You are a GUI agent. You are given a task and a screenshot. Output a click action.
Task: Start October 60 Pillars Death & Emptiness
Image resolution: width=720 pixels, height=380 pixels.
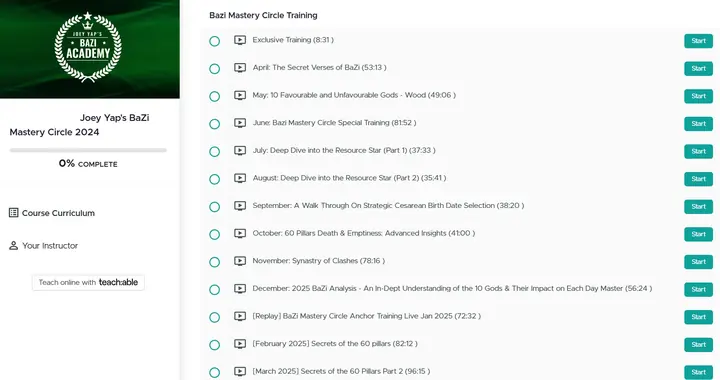(x=698, y=234)
